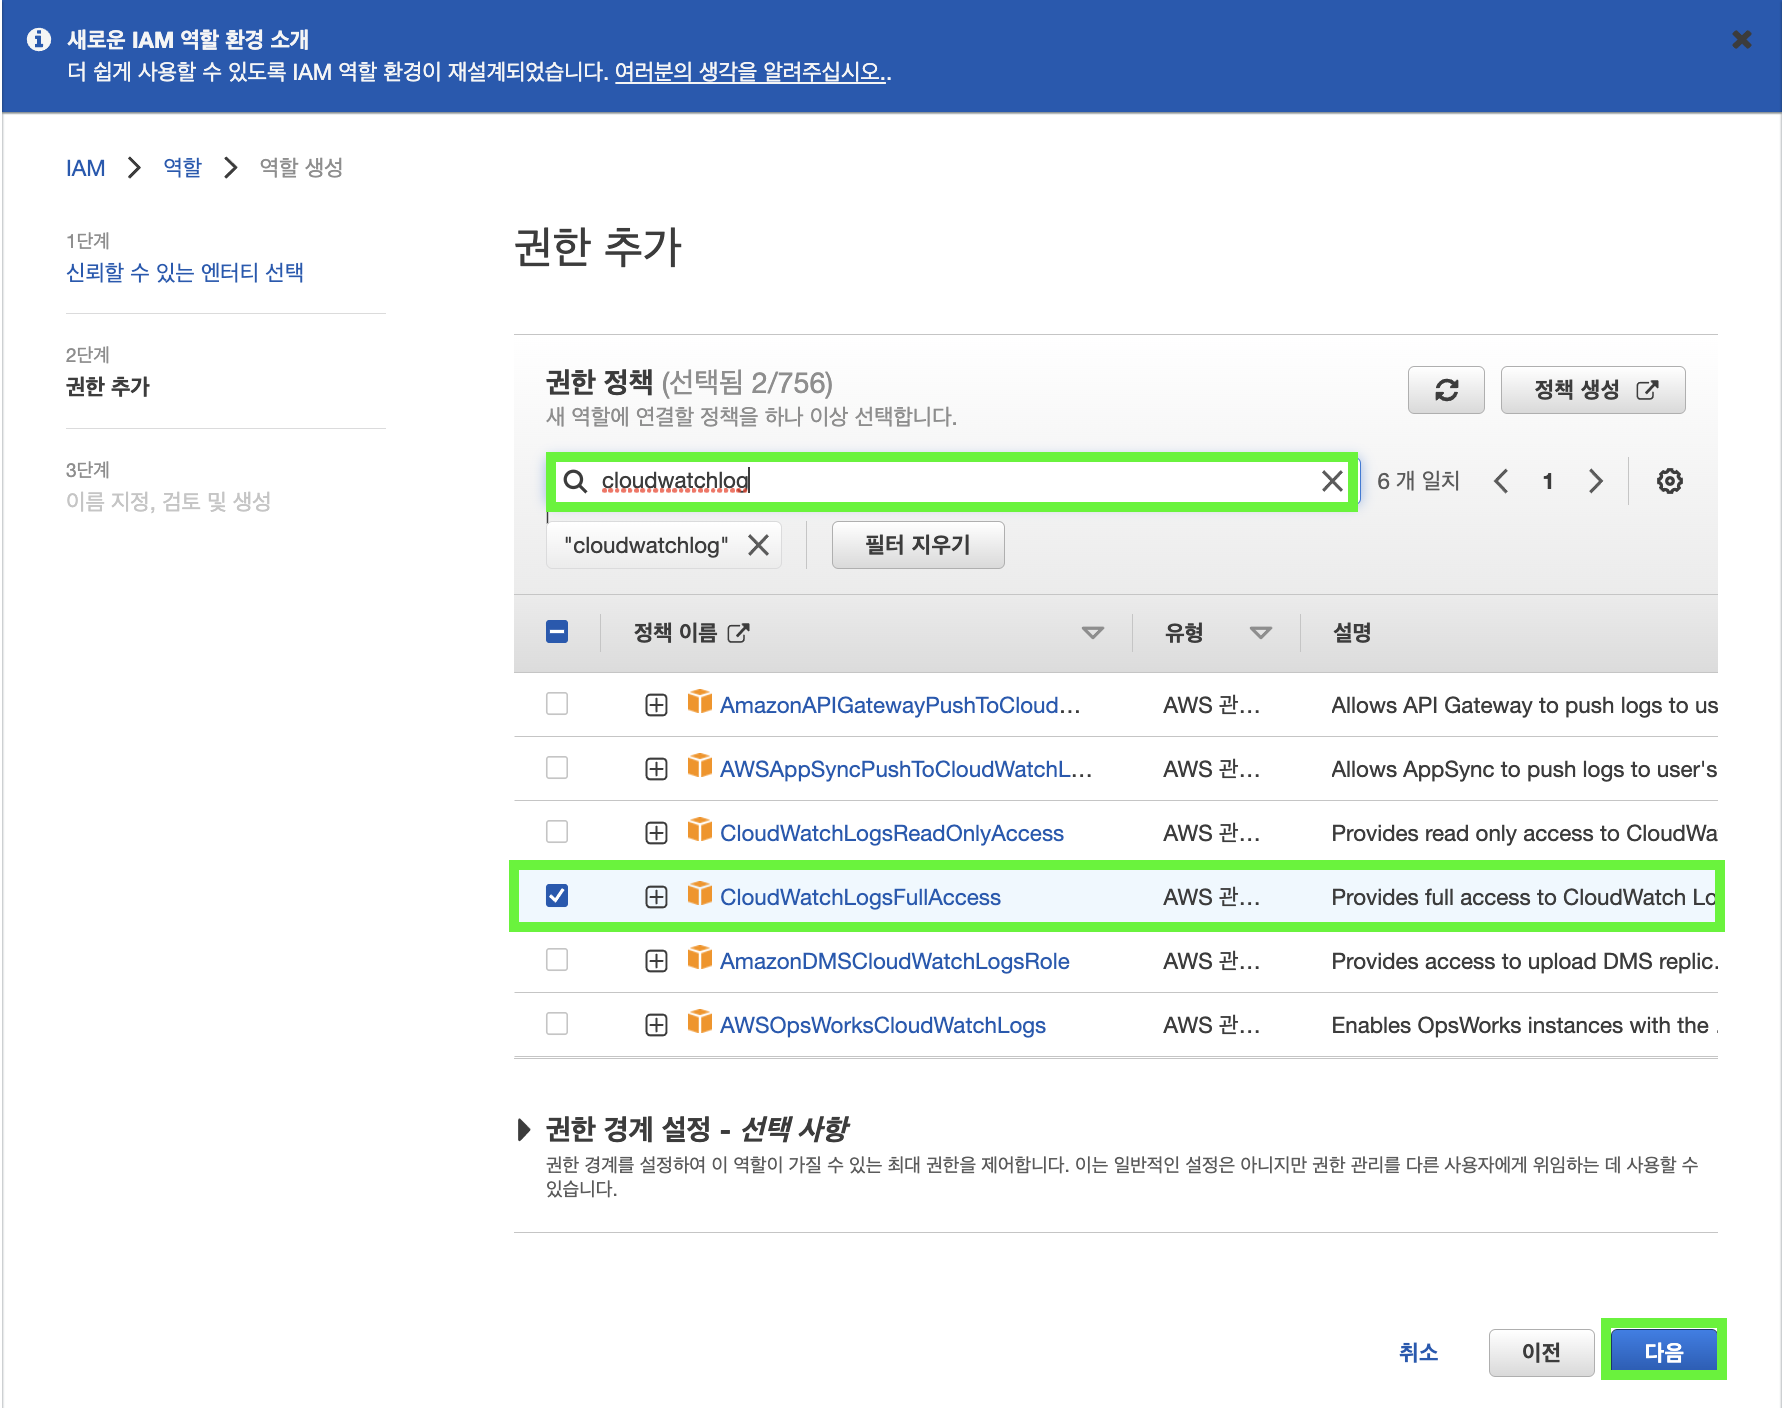Go to step 1 trusted entity selection
Screen dimensions: 1782x1408
coord(185,272)
